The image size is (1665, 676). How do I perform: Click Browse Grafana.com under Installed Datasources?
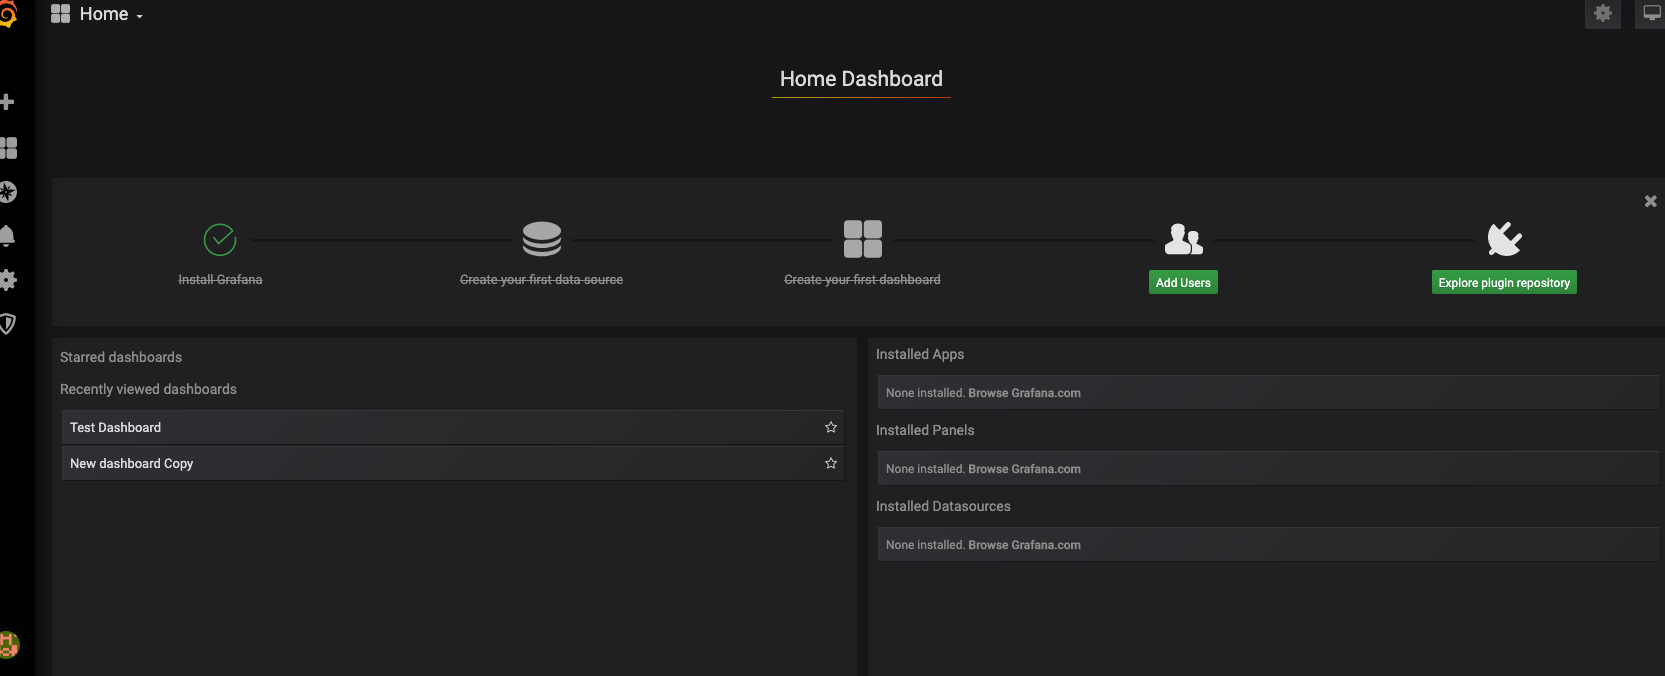(x=1024, y=545)
